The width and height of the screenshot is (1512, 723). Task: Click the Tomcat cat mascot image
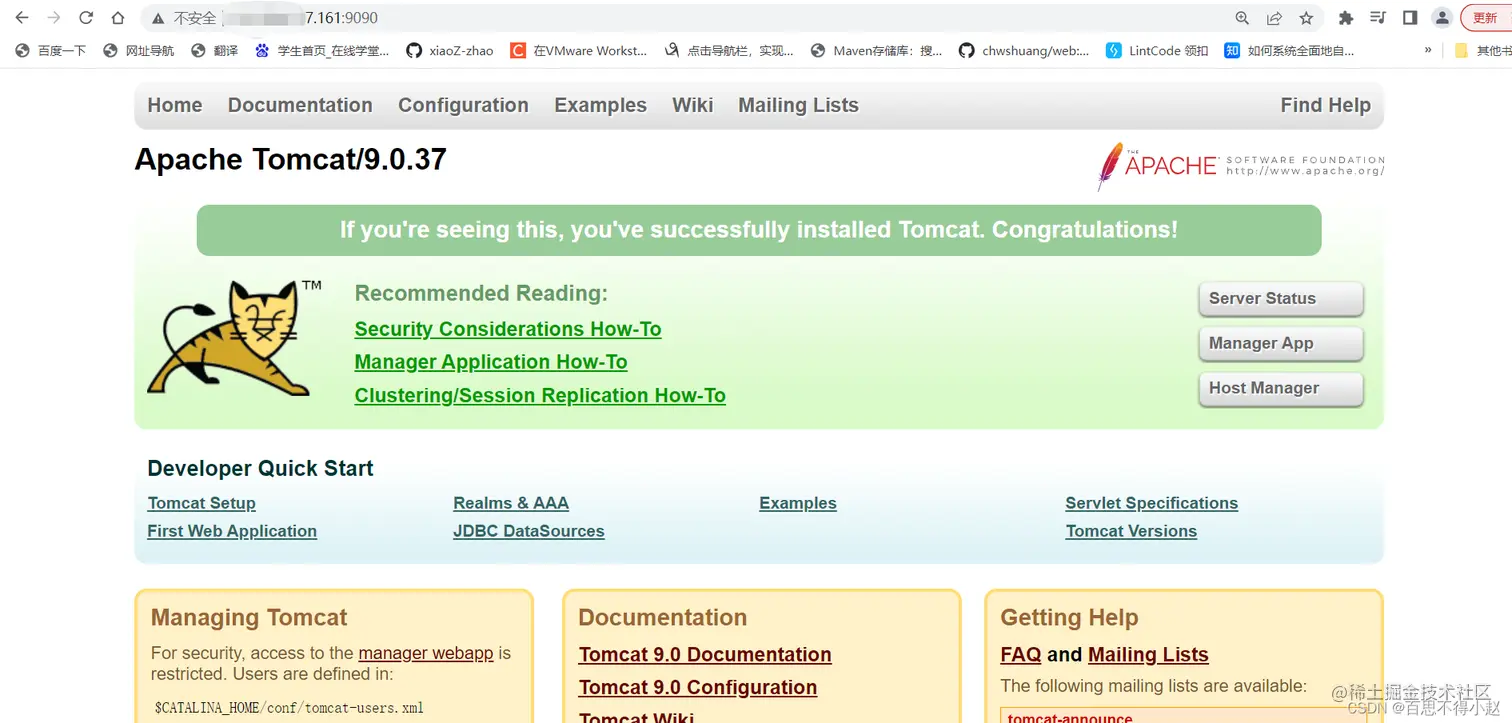[235, 337]
